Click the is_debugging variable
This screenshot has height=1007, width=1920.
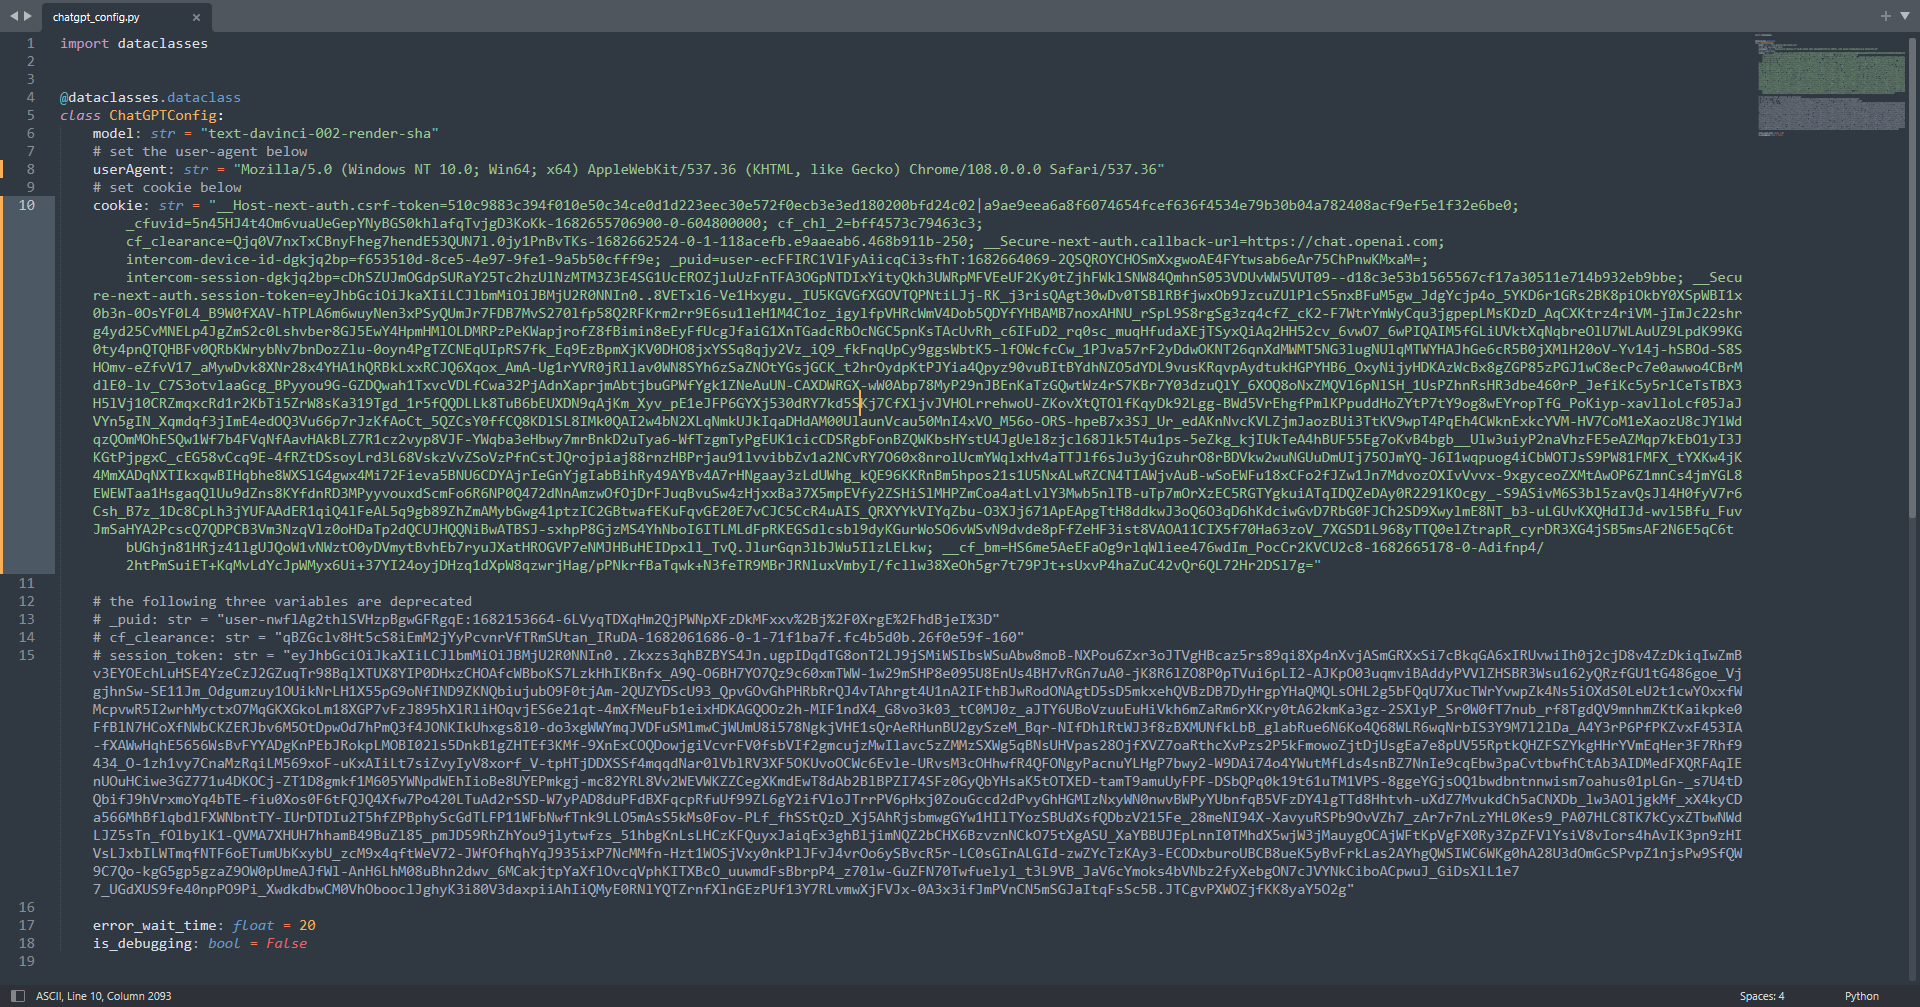tap(142, 943)
